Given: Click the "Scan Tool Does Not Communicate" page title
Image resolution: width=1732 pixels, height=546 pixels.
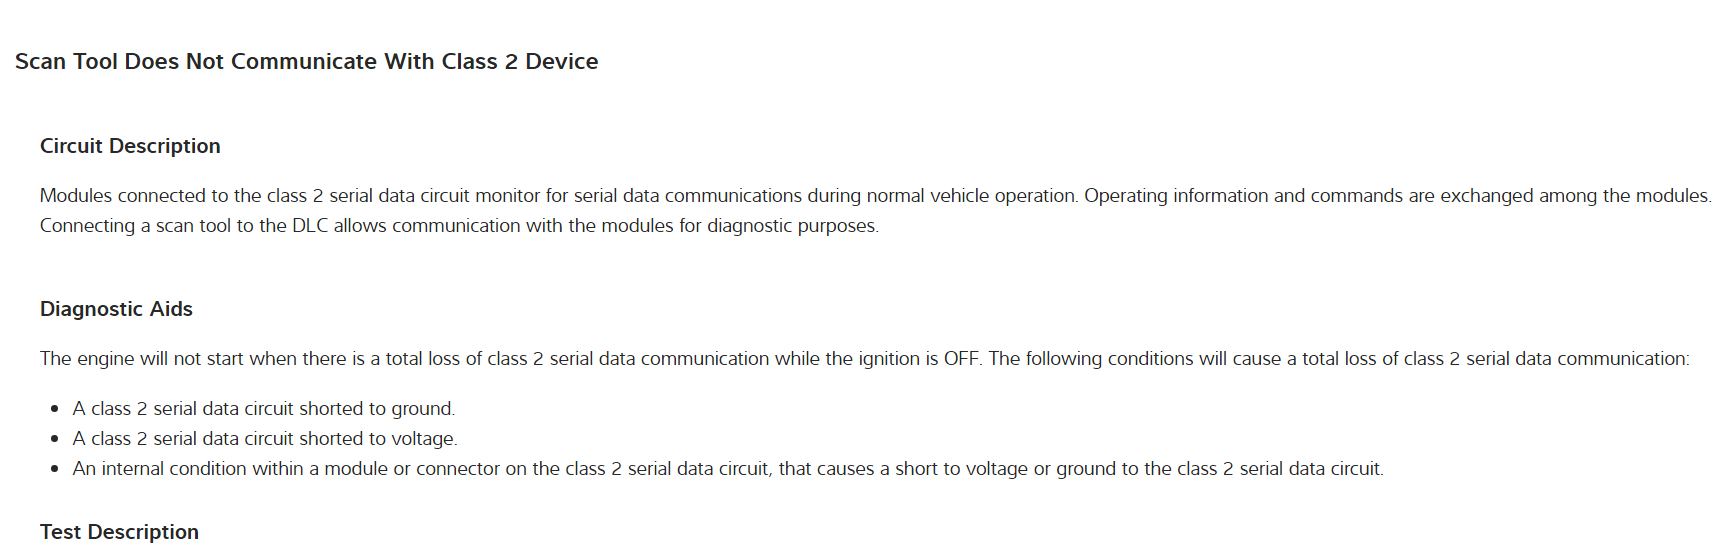Looking at the screenshot, I should pyautogui.click(x=306, y=62).
